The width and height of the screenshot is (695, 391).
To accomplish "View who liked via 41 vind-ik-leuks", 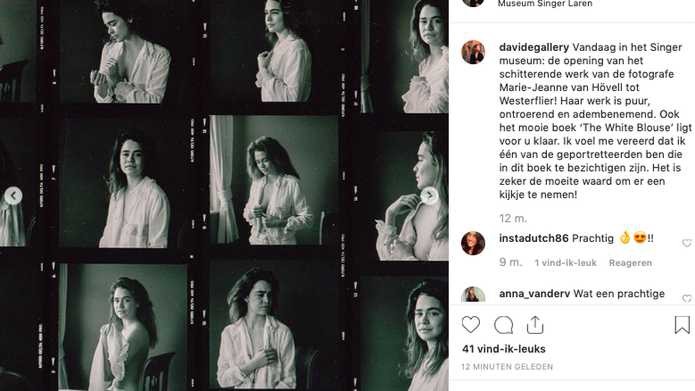I will (504, 349).
